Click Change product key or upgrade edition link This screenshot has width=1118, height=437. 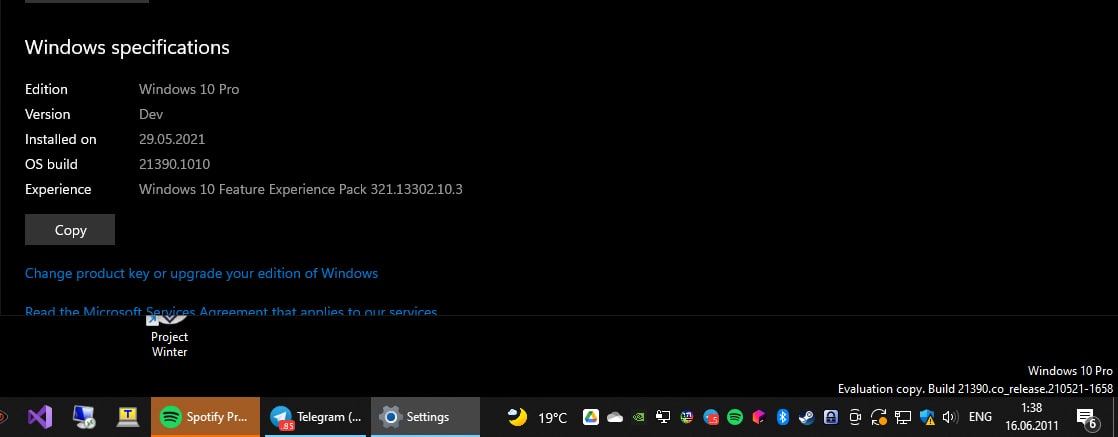point(201,273)
